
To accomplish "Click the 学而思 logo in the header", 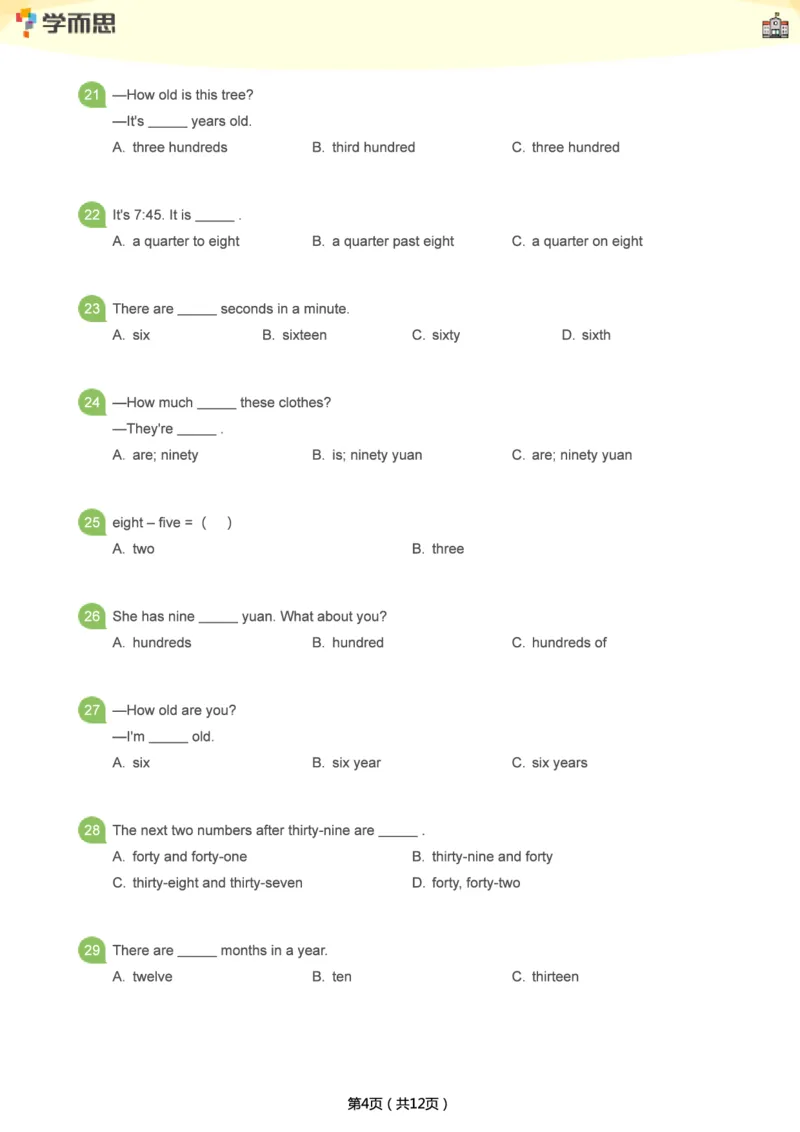I will click(66, 23).
